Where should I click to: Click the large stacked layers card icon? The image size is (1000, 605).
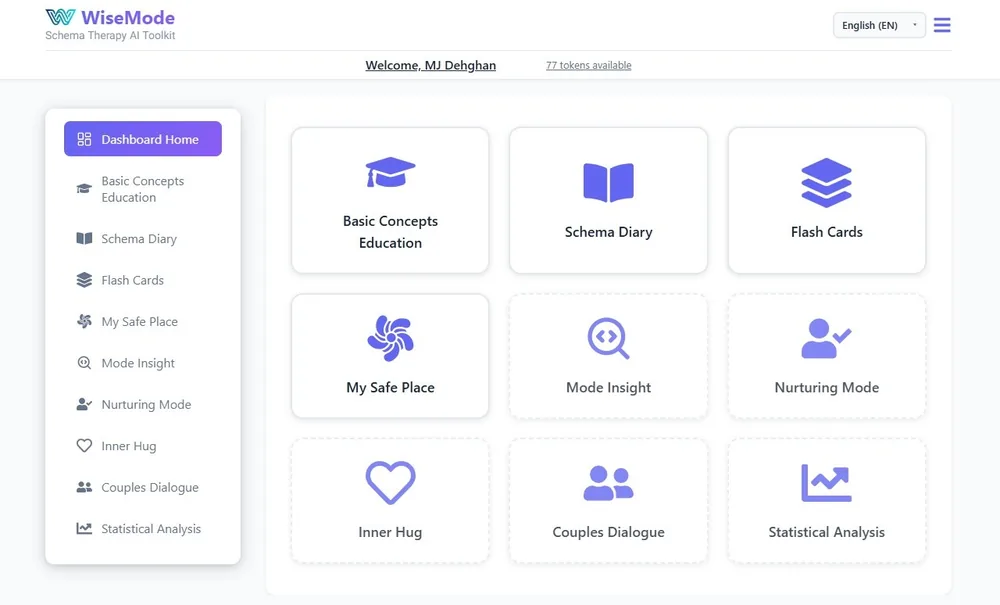(827, 182)
